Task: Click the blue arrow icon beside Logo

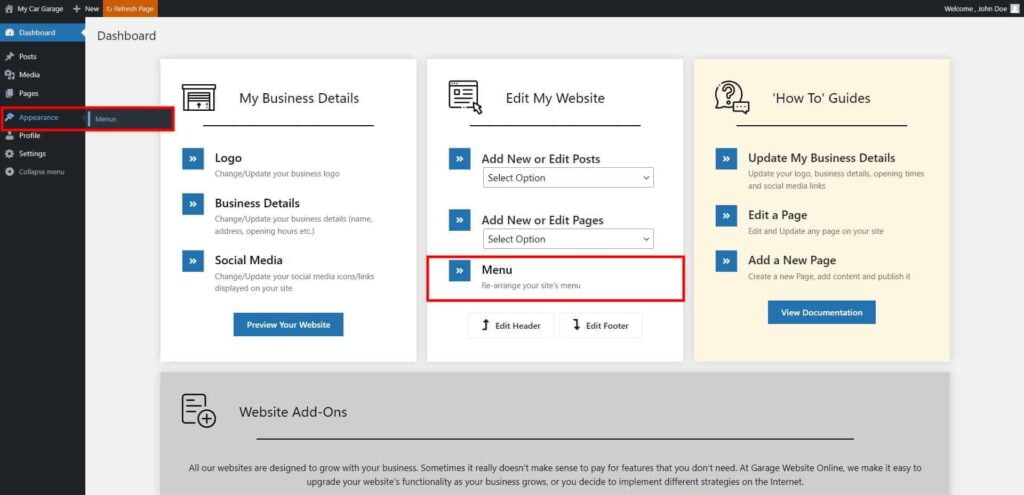Action: (193, 159)
